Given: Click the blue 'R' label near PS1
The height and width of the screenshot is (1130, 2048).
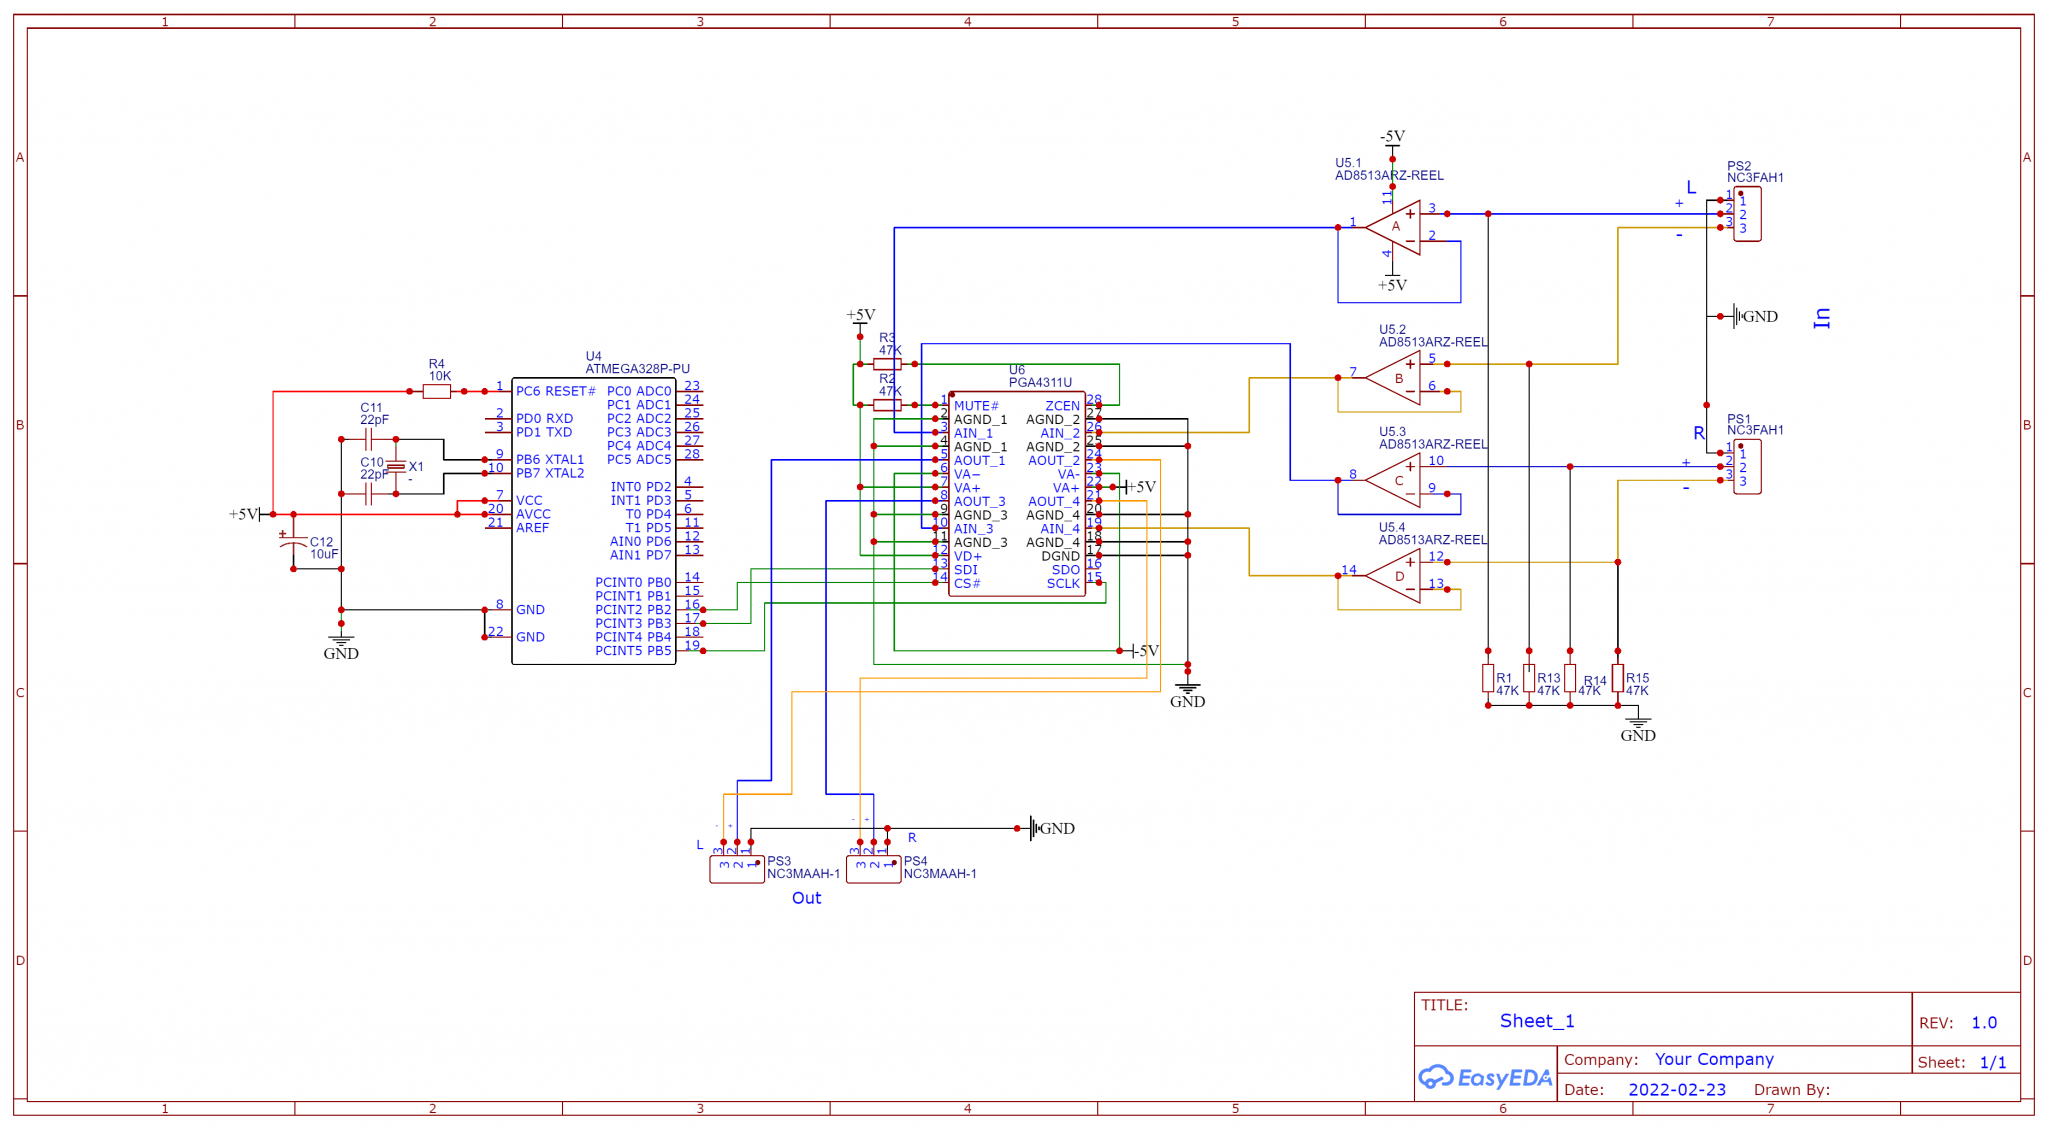Looking at the screenshot, I should click(1698, 433).
